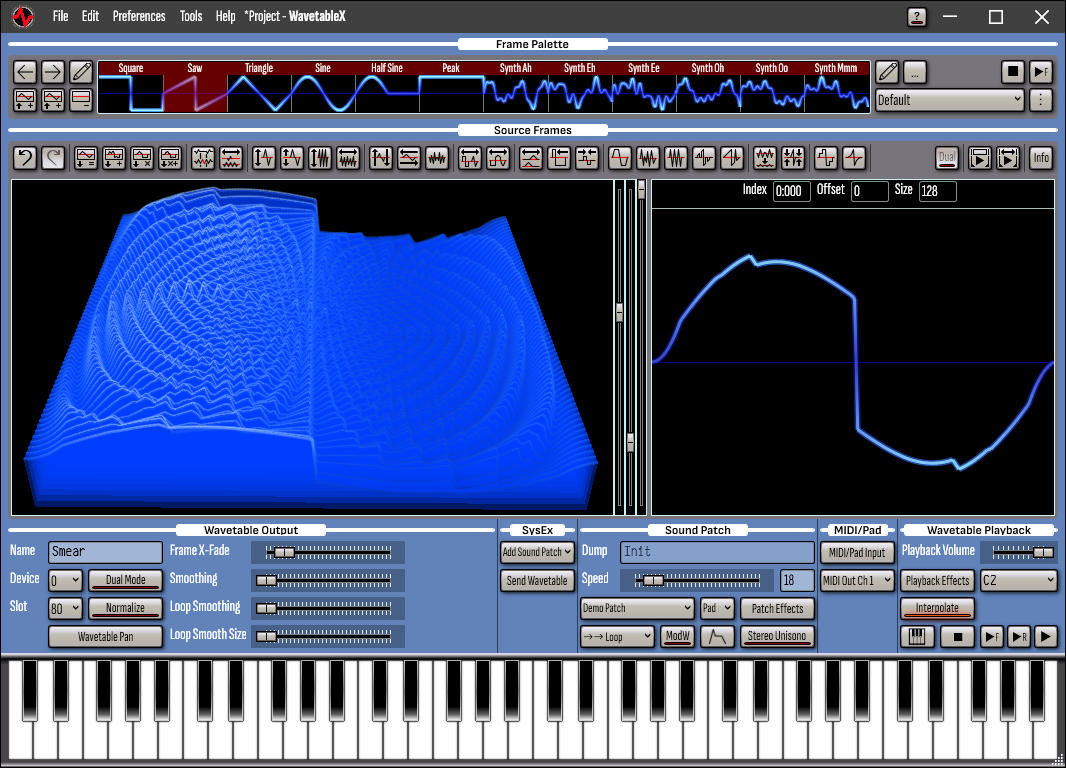
Task: Click the red minus remove-frame icon in Frame Palette
Action: click(81, 99)
